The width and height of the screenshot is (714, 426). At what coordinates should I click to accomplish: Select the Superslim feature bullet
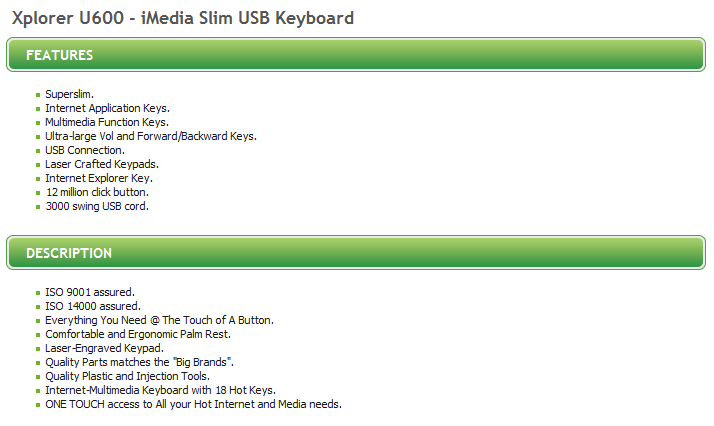click(x=69, y=94)
